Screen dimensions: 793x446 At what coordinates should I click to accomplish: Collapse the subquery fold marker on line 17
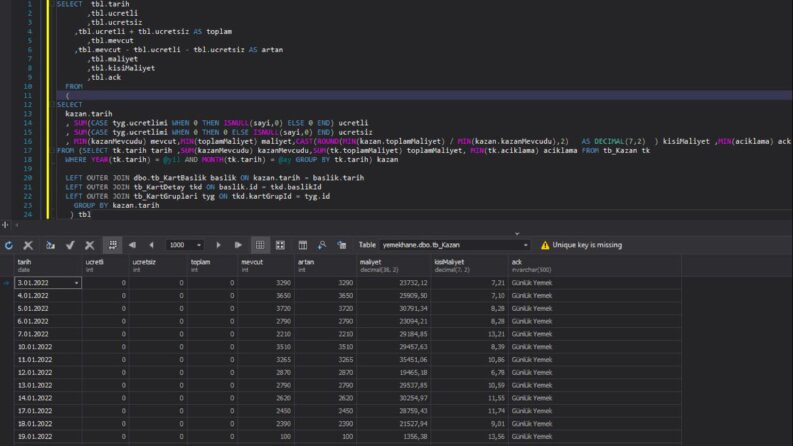click(x=54, y=151)
